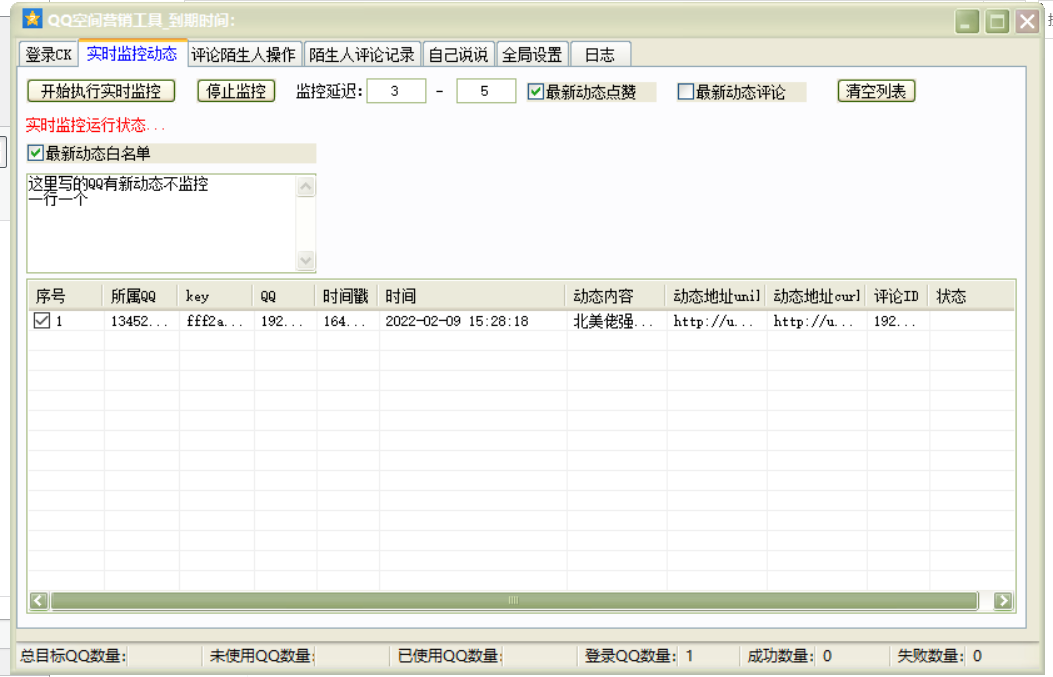Screen dimensions: 1053x677
Task: Click the 实时监控运行状态 red status text
Action: coord(95,125)
